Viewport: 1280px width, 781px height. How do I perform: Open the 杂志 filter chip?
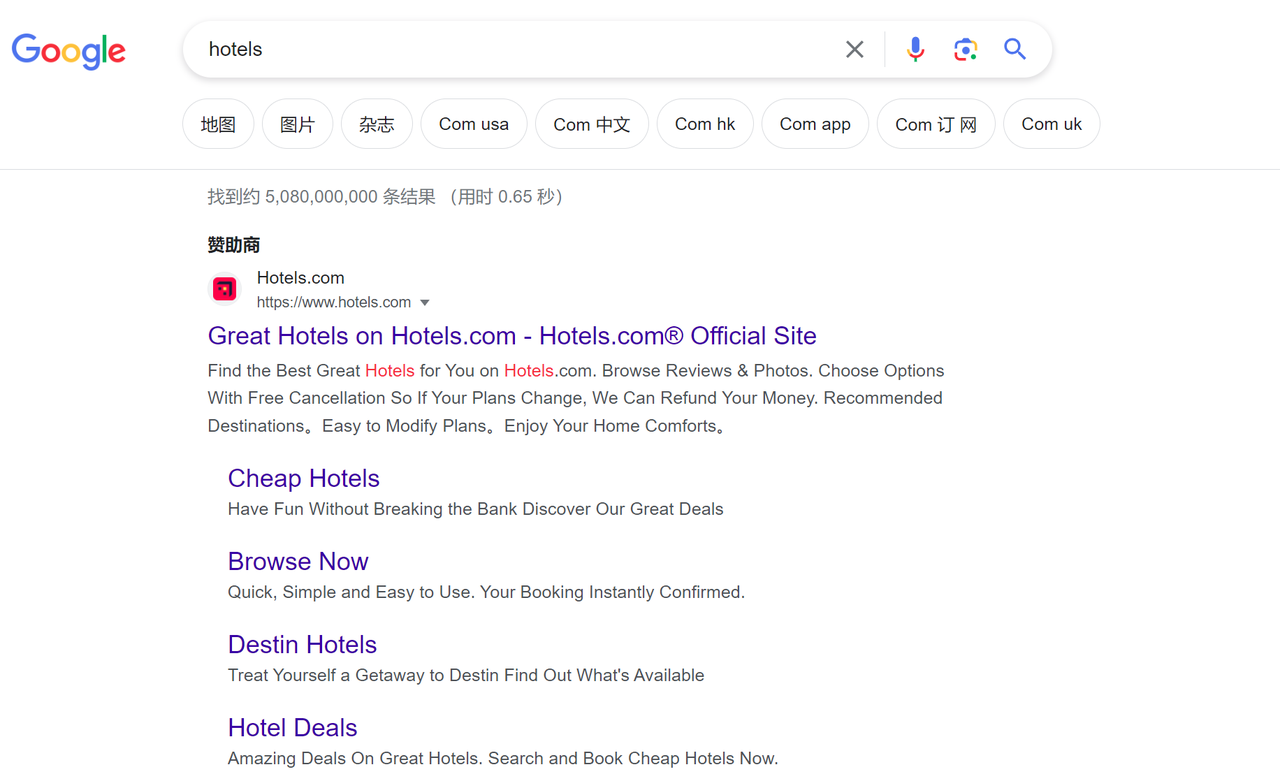coord(377,123)
